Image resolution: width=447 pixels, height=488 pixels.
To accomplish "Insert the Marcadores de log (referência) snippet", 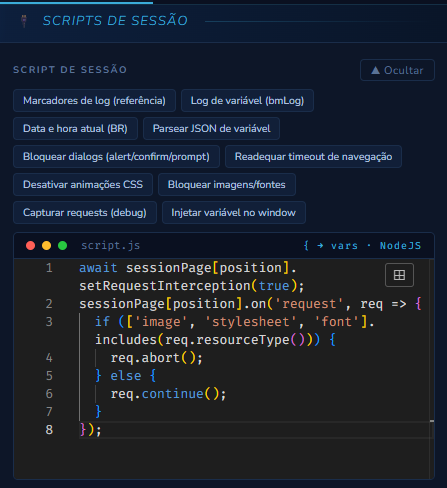I will click(x=94, y=100).
